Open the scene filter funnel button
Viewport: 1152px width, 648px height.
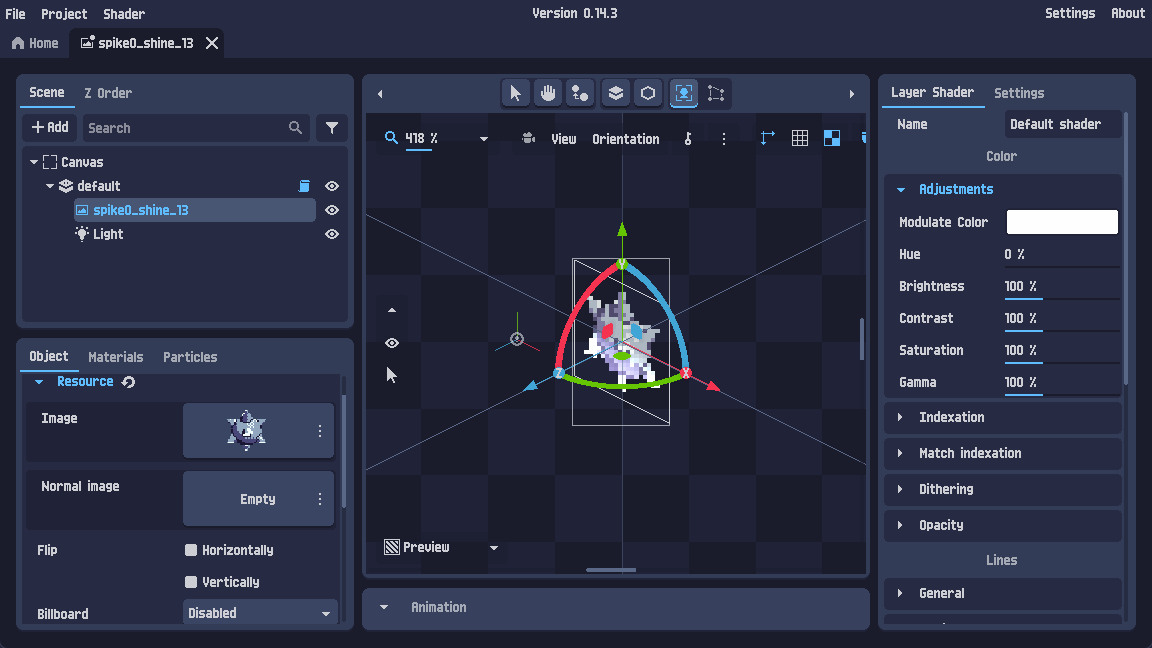[332, 128]
